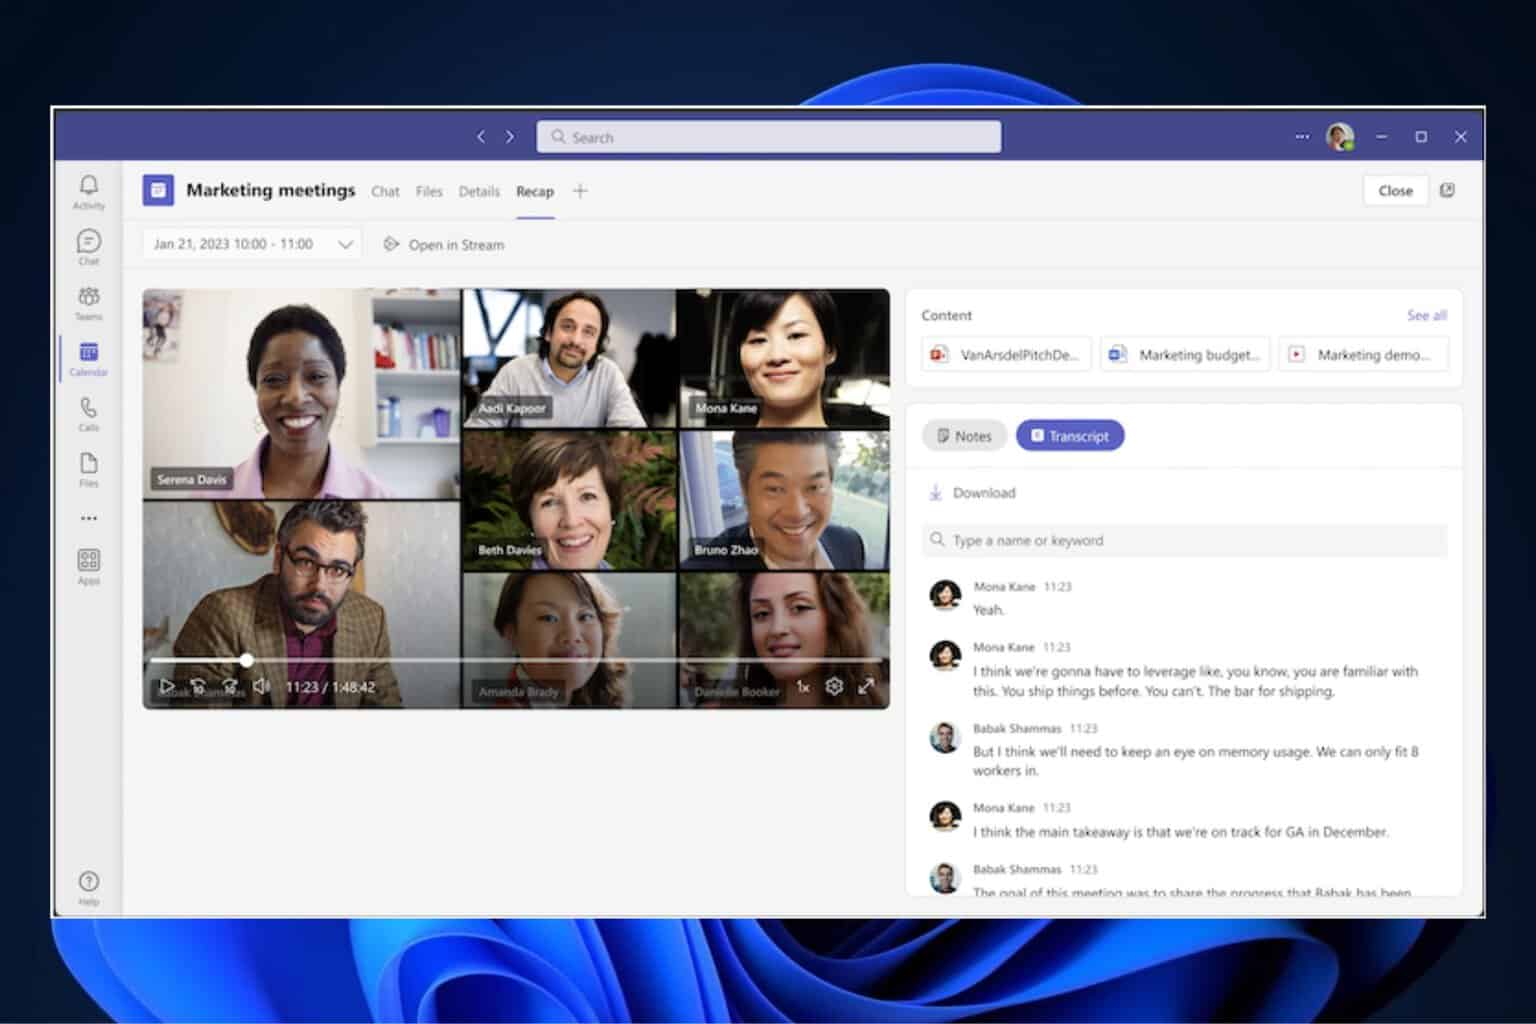Click the name or keyword field
Image resolution: width=1536 pixels, height=1024 pixels.
point(1184,540)
